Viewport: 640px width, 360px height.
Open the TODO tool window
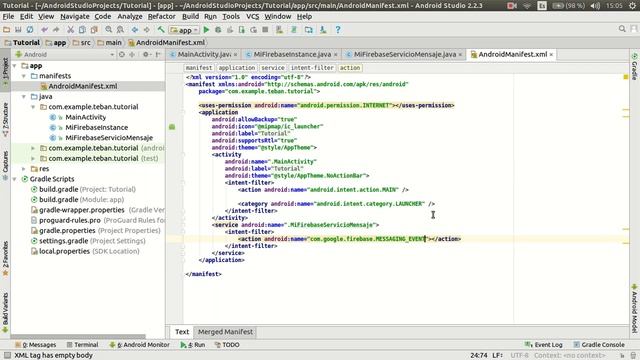tap(227, 345)
